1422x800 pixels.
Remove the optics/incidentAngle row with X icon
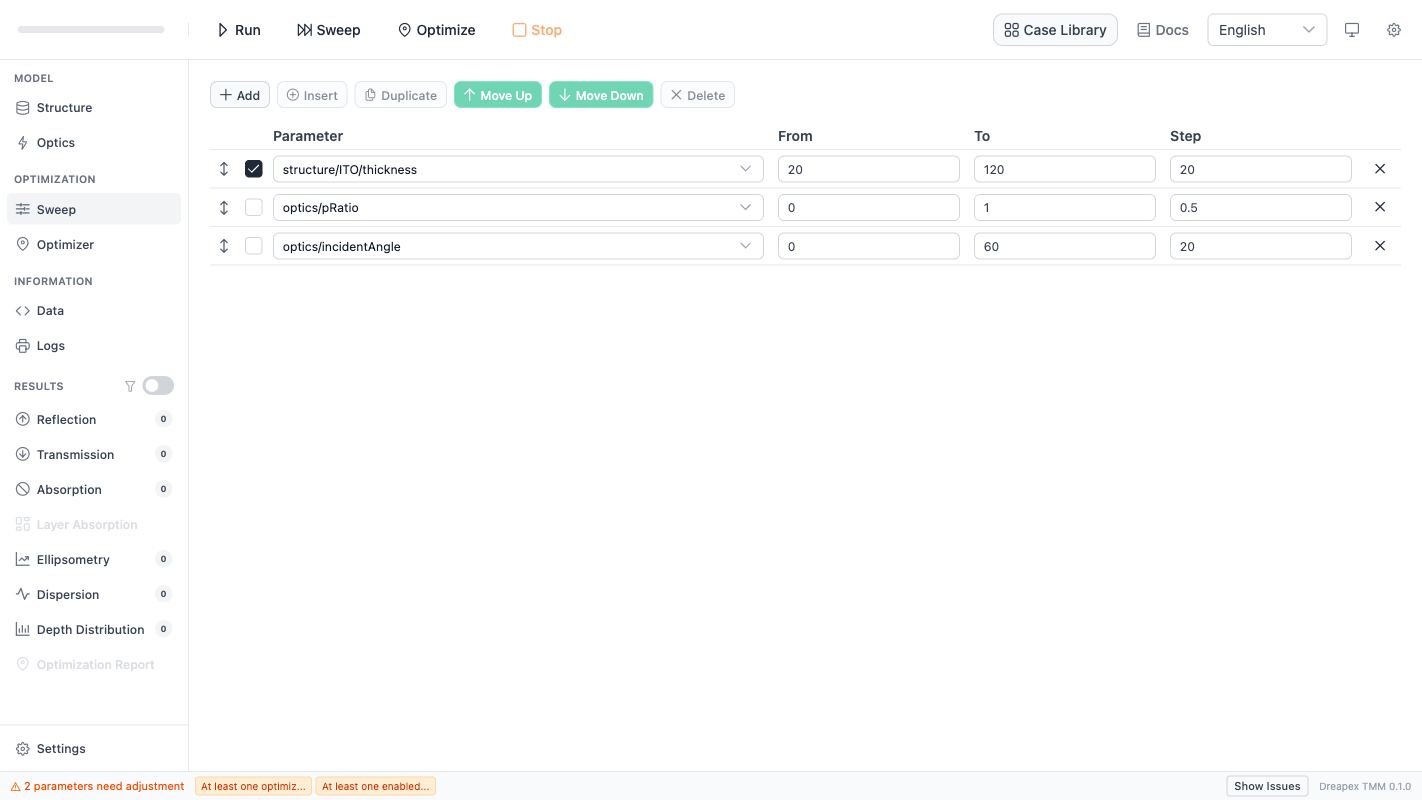[x=1379, y=246]
